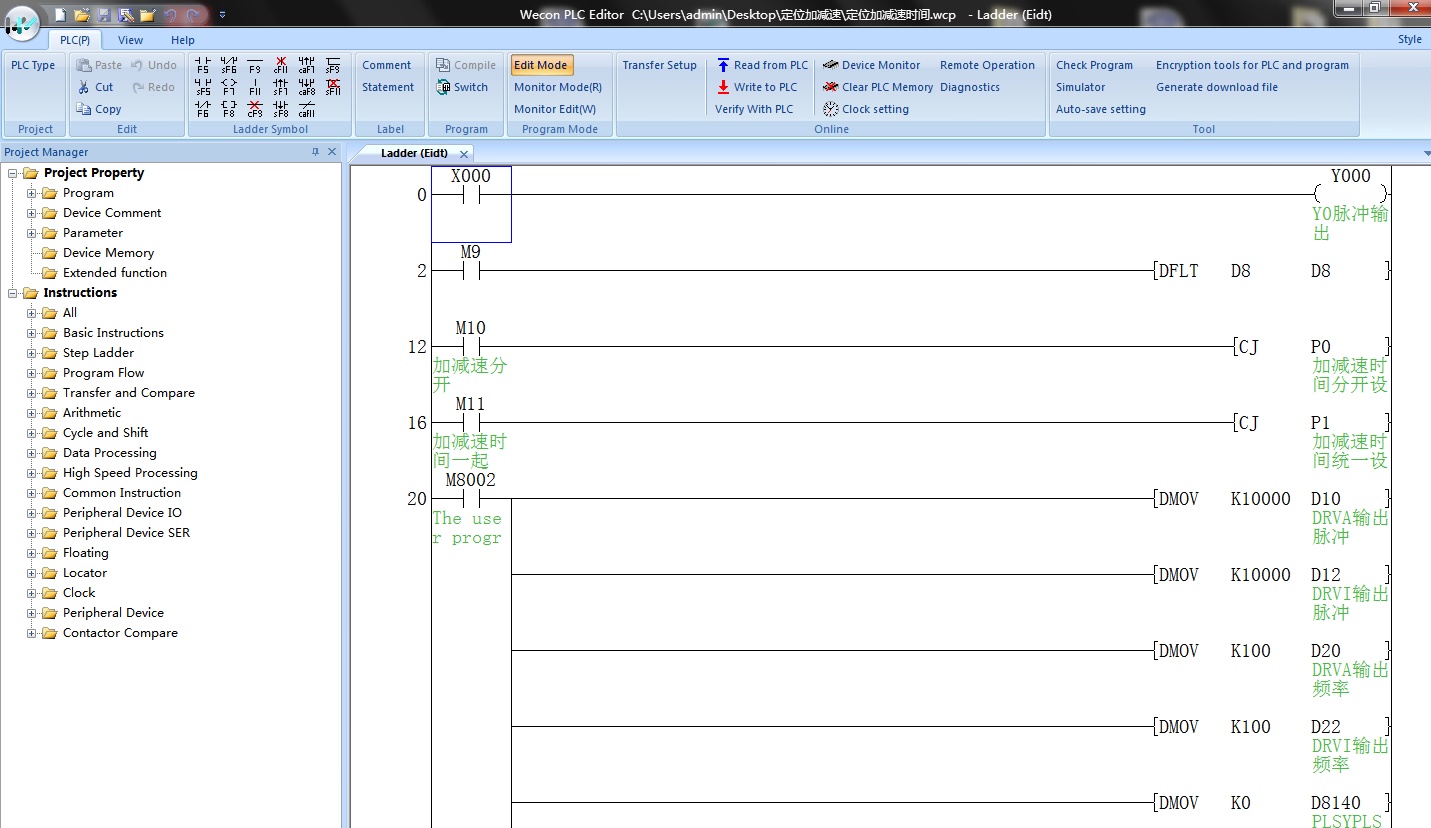Toggle Edit Mode off
This screenshot has height=828, width=1431.
tap(541, 65)
